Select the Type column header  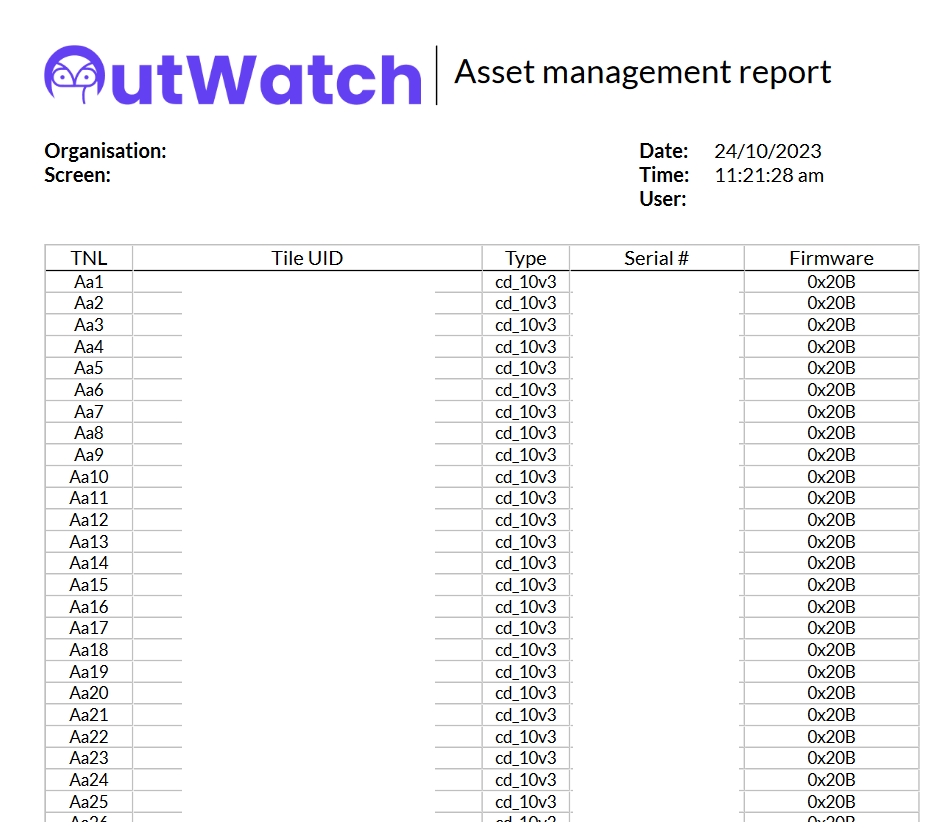tap(525, 257)
